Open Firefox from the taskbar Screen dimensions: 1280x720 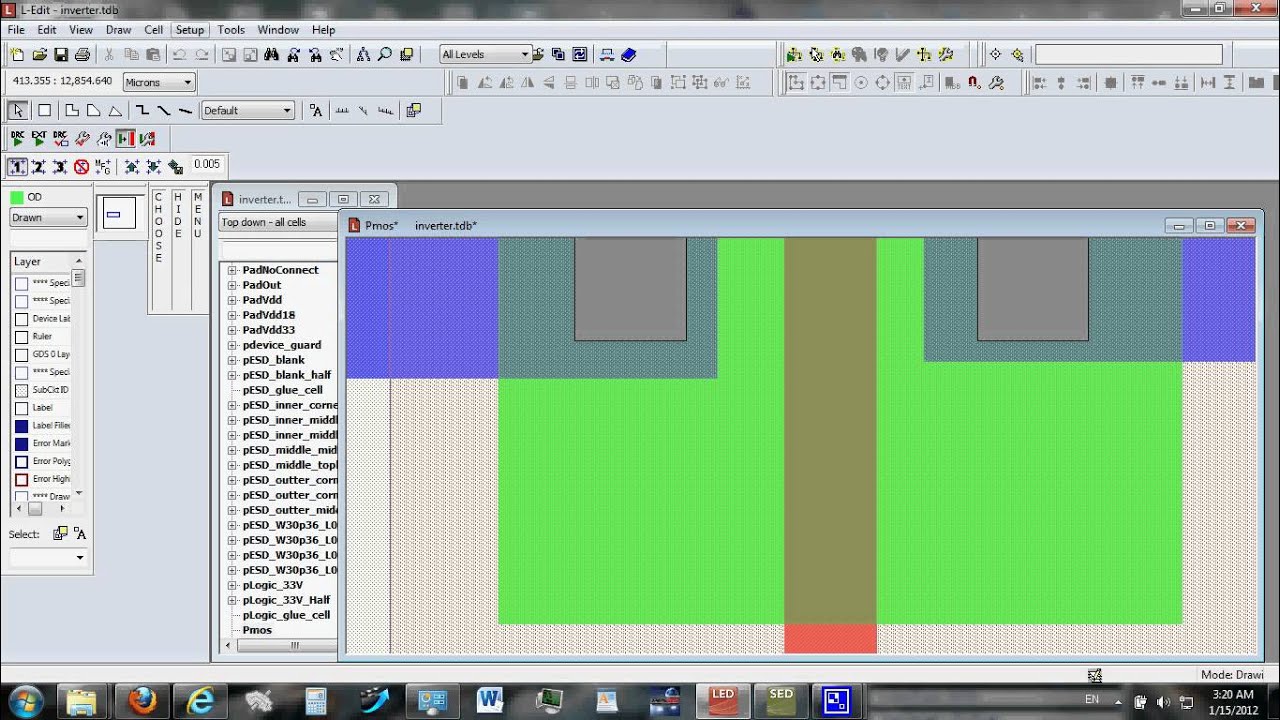coord(143,700)
